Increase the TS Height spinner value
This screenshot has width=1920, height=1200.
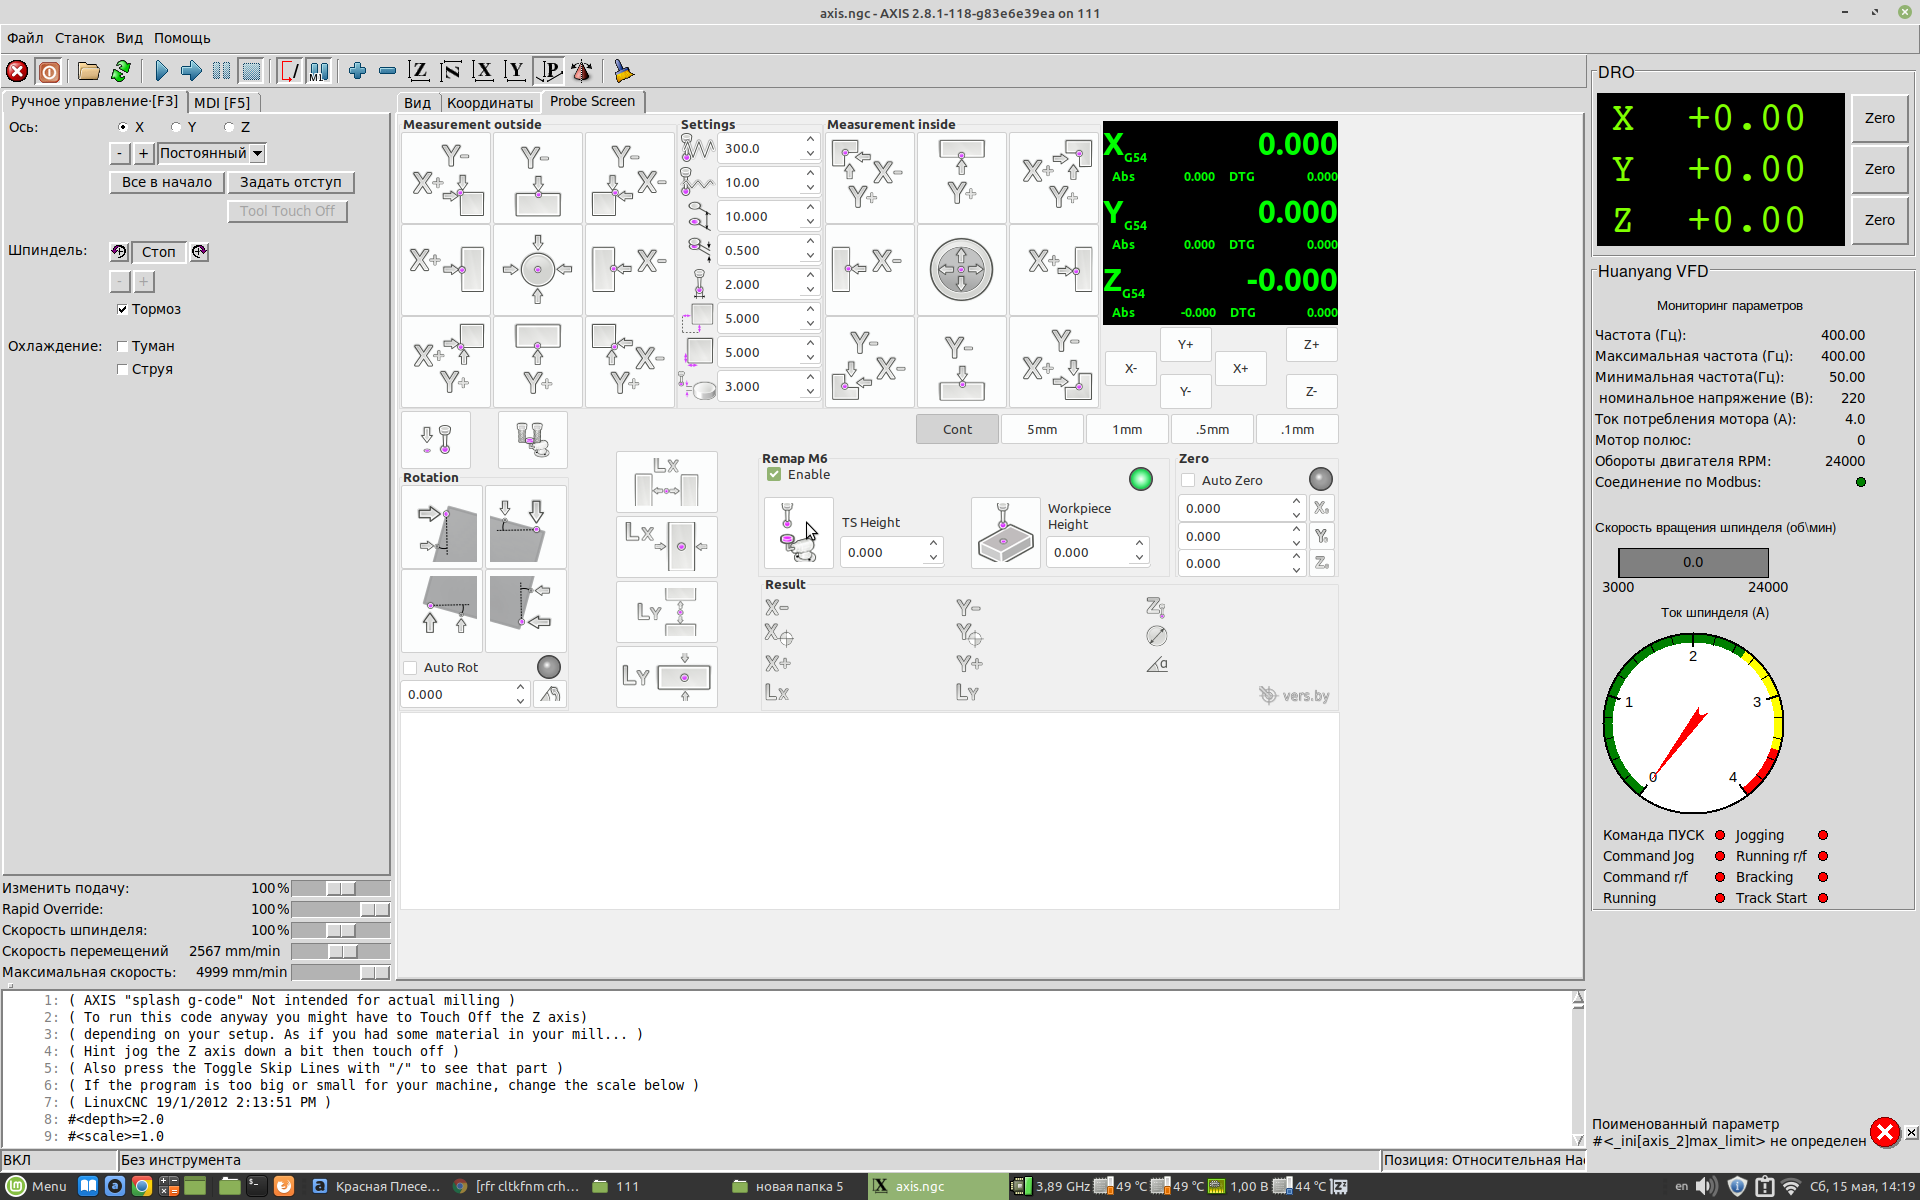933,545
